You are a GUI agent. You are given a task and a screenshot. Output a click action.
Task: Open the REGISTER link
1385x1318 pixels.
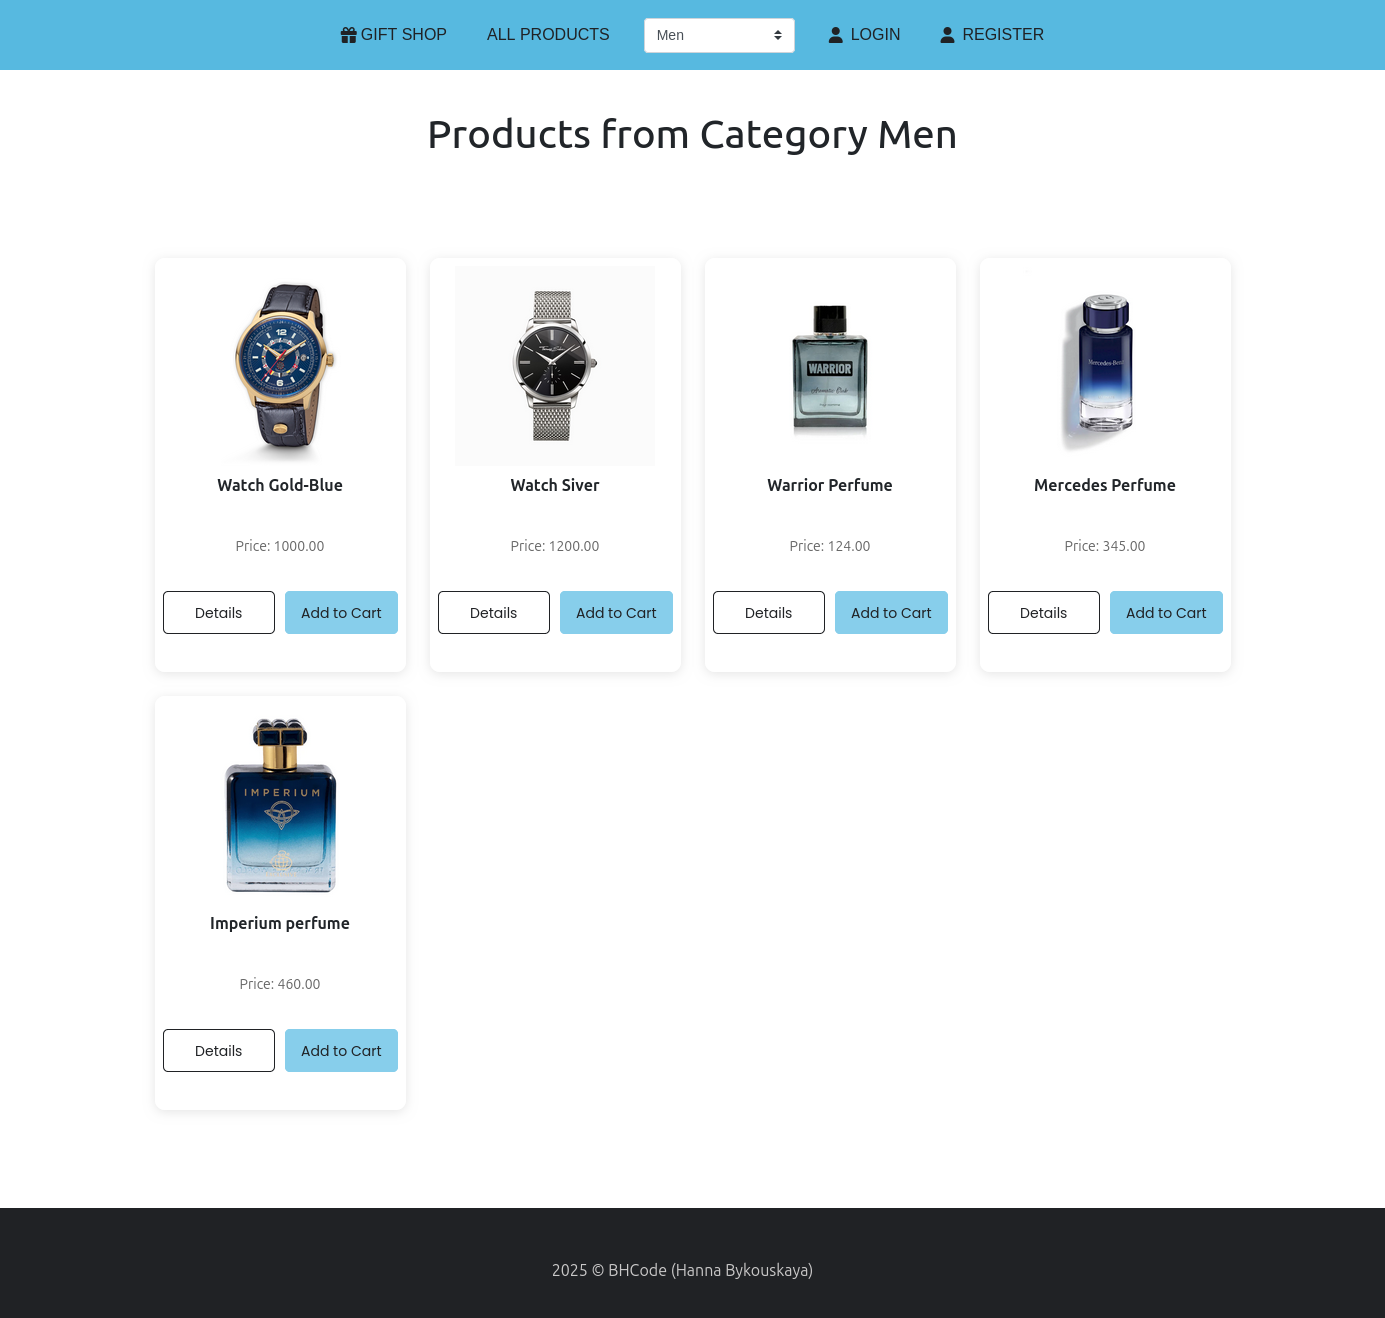[992, 35]
